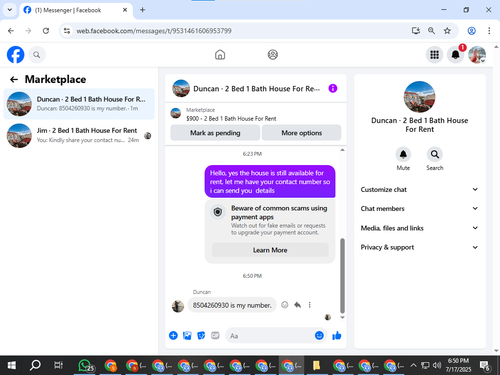Open Chrome profile icon
This screenshot has height=375, width=500.
pos(471,31)
